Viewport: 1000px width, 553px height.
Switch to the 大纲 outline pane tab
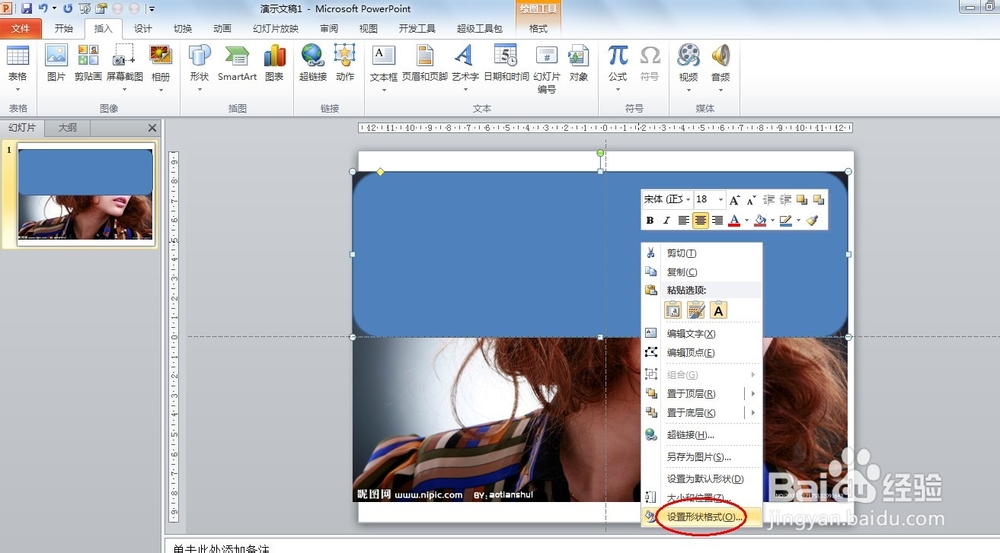click(x=68, y=128)
